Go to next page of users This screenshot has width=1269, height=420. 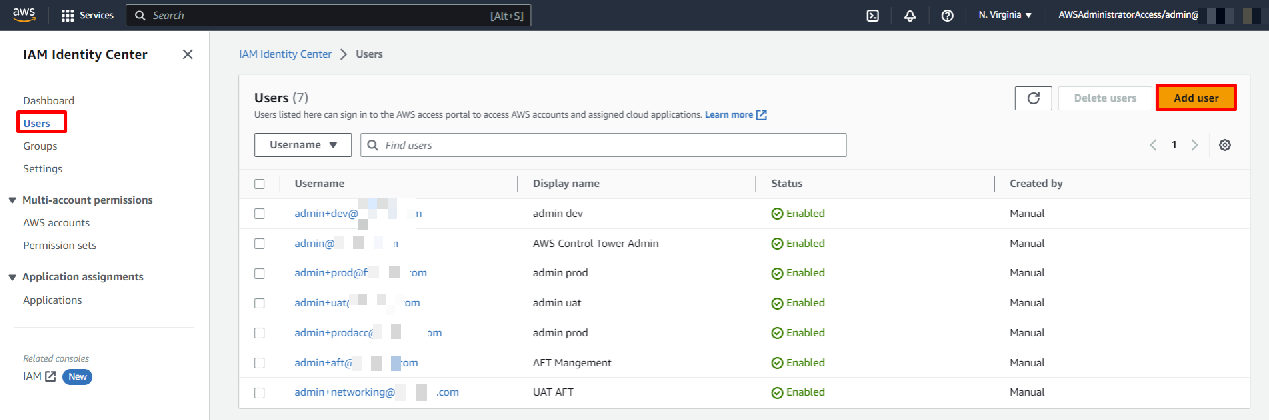[x=1194, y=145]
